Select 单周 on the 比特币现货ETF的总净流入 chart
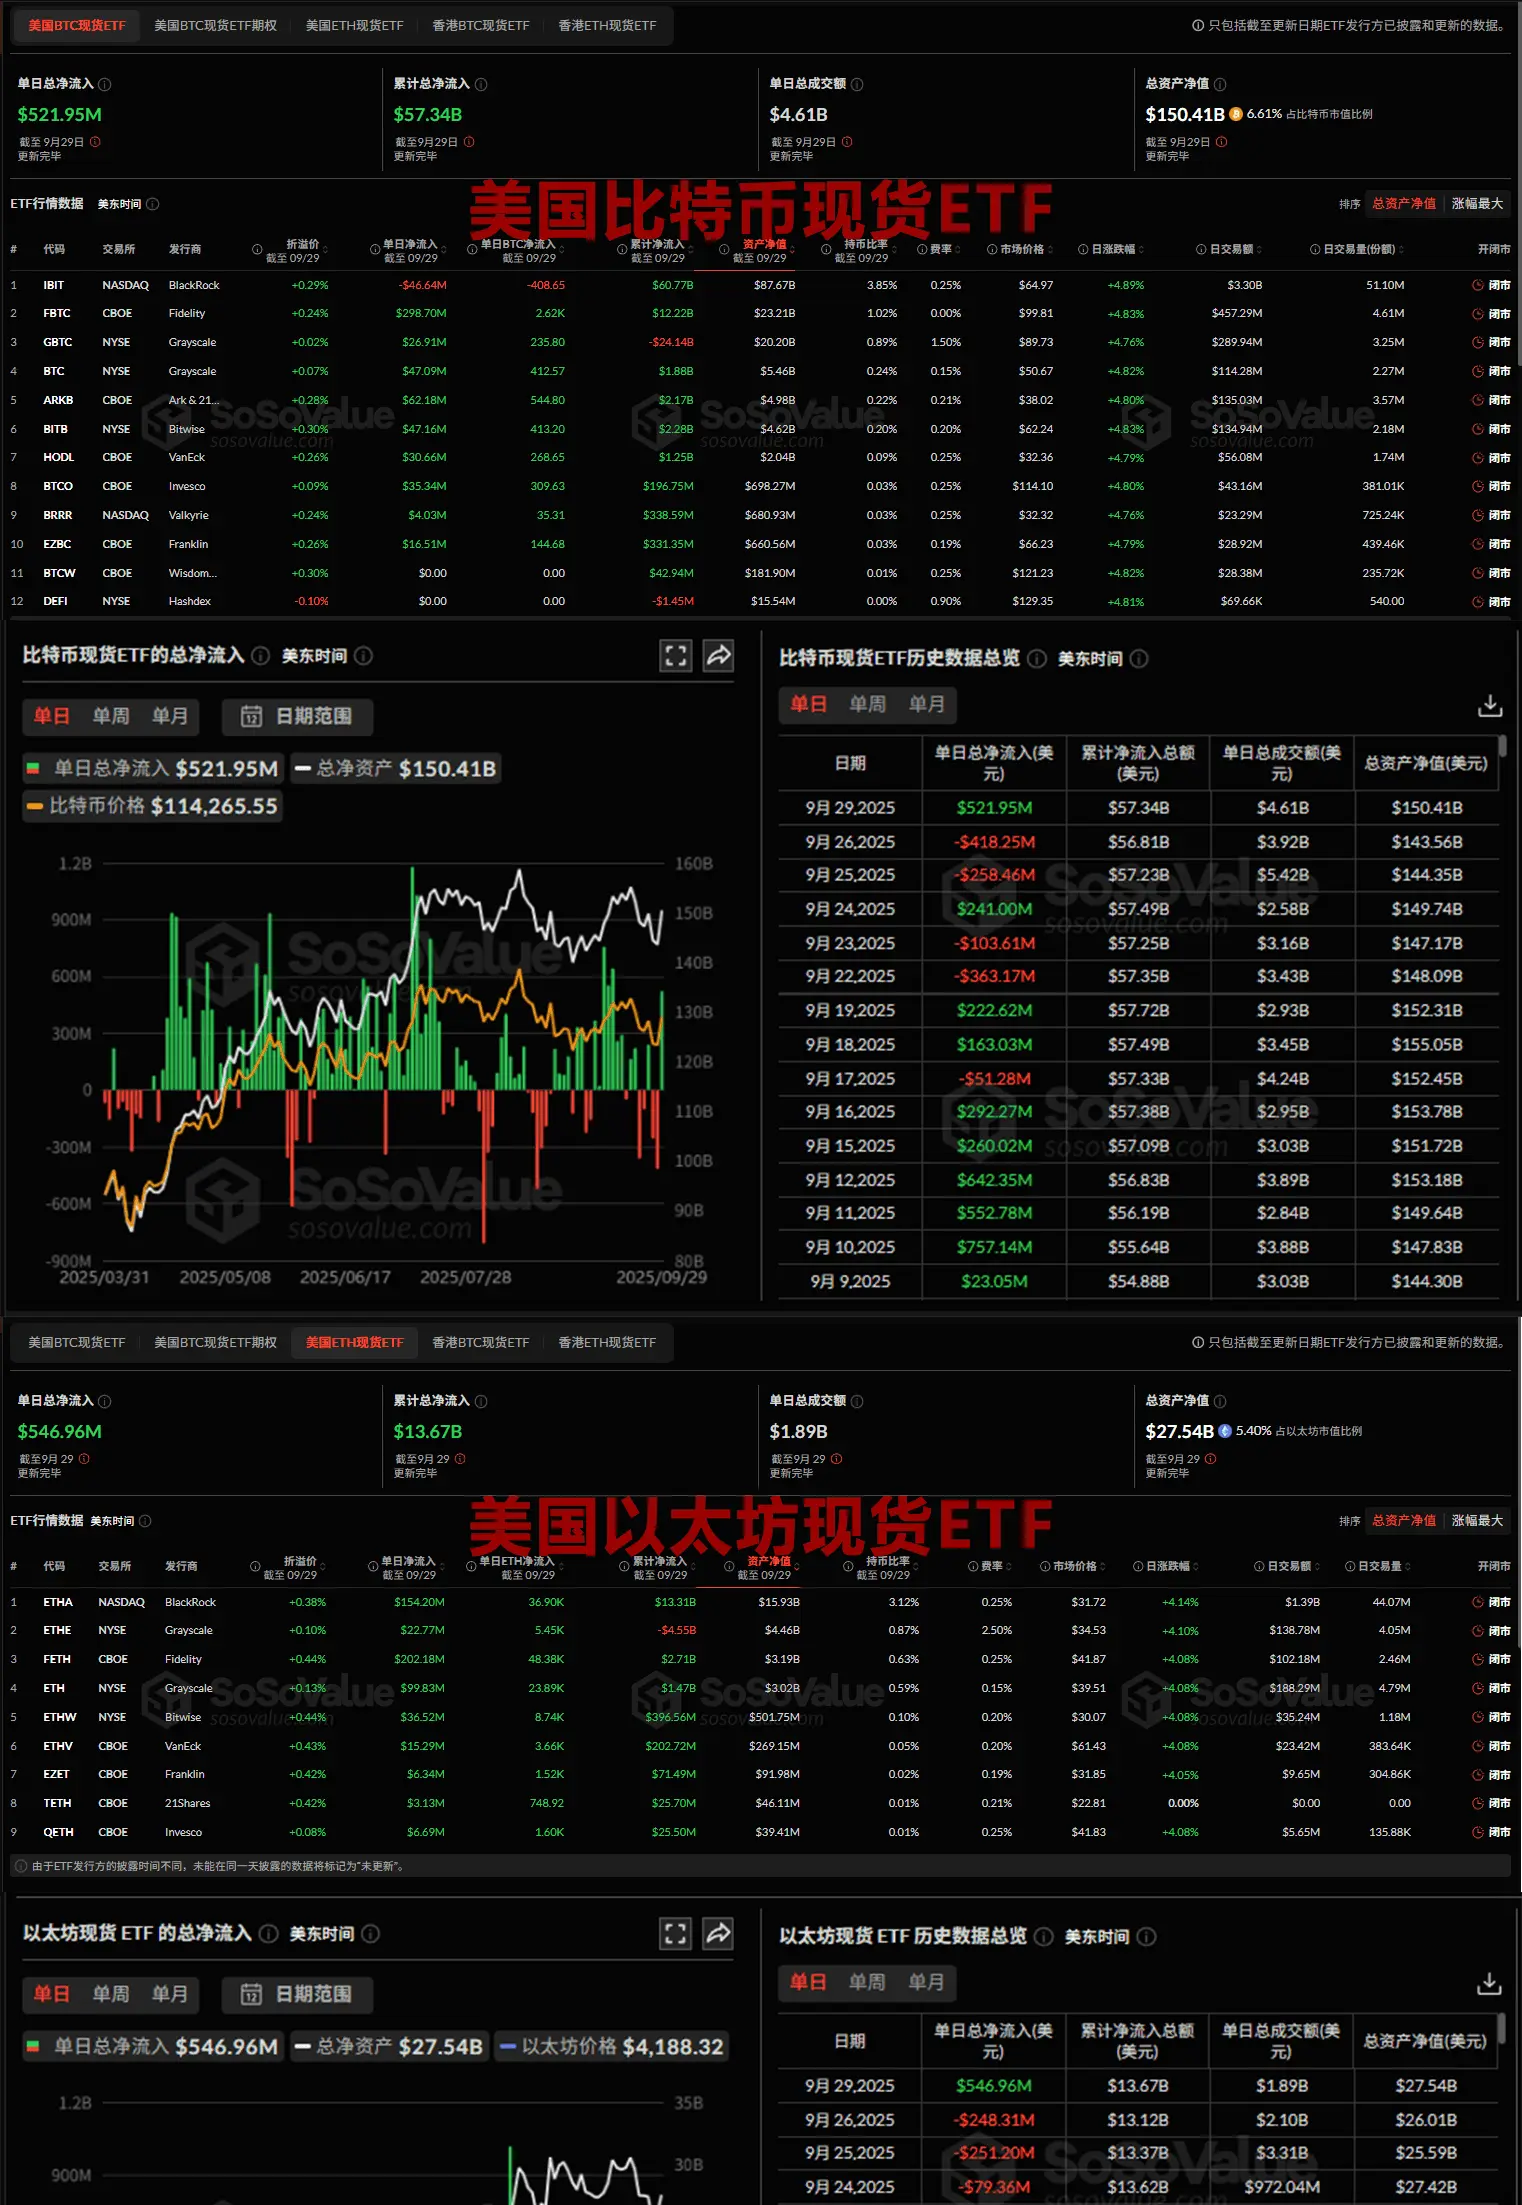1522x2205 pixels. (x=111, y=716)
